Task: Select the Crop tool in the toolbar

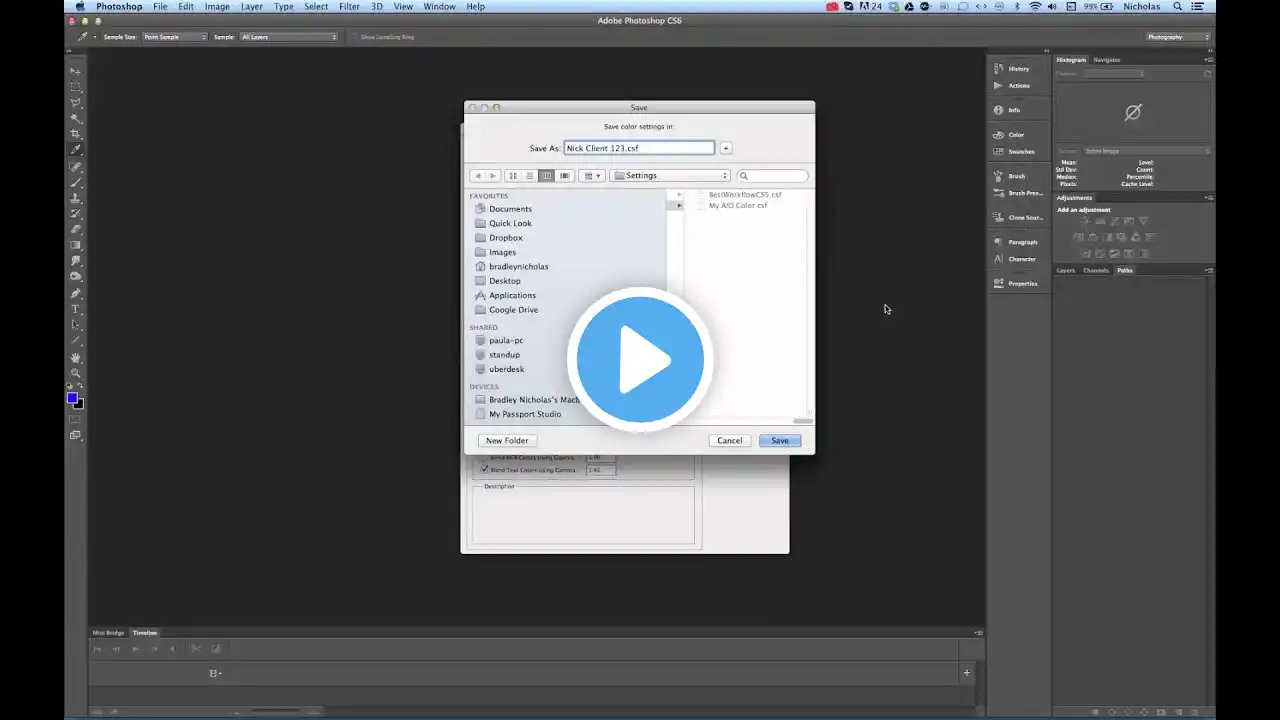Action: (75, 134)
